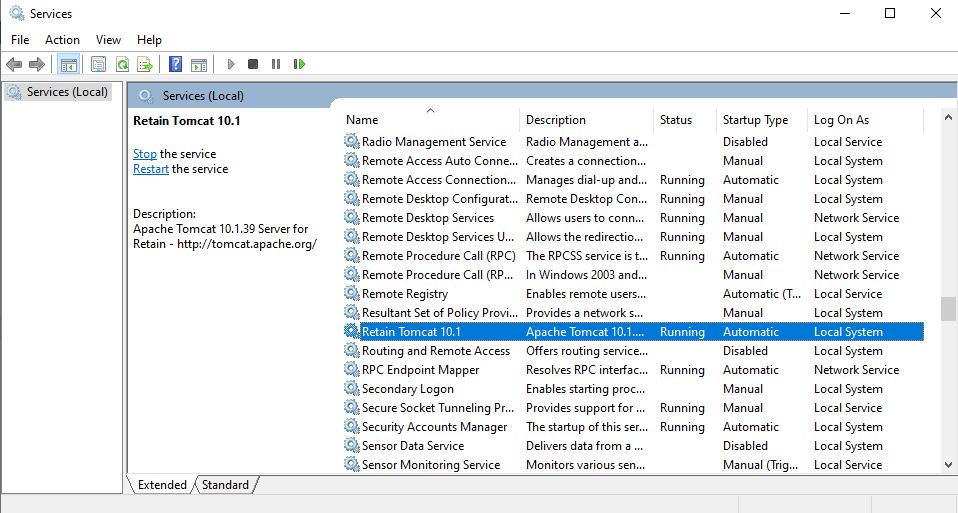
Task: Open Properties from the toolbar icon
Action: pyautogui.click(x=98, y=64)
